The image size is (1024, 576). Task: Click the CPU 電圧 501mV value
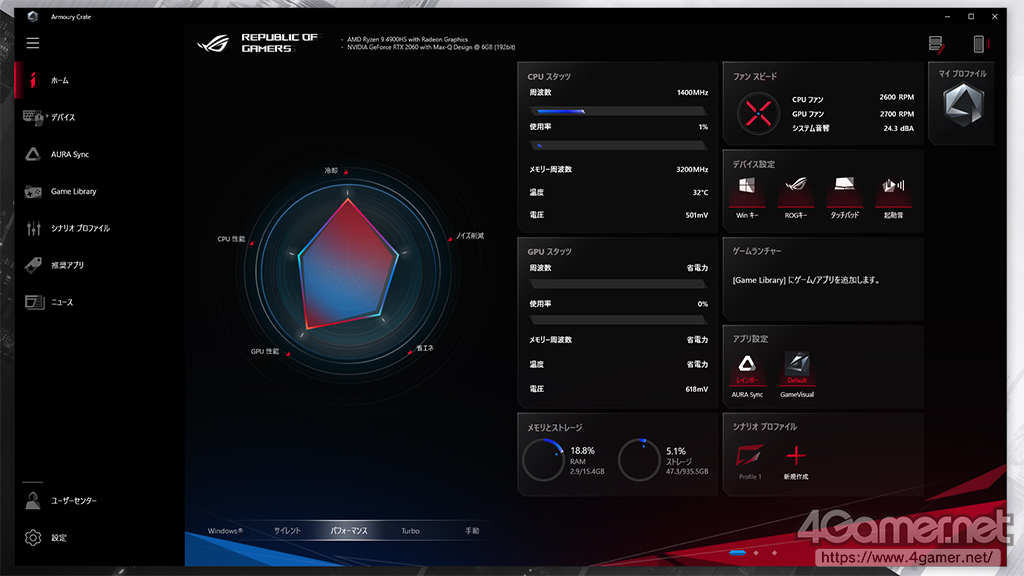(697, 215)
